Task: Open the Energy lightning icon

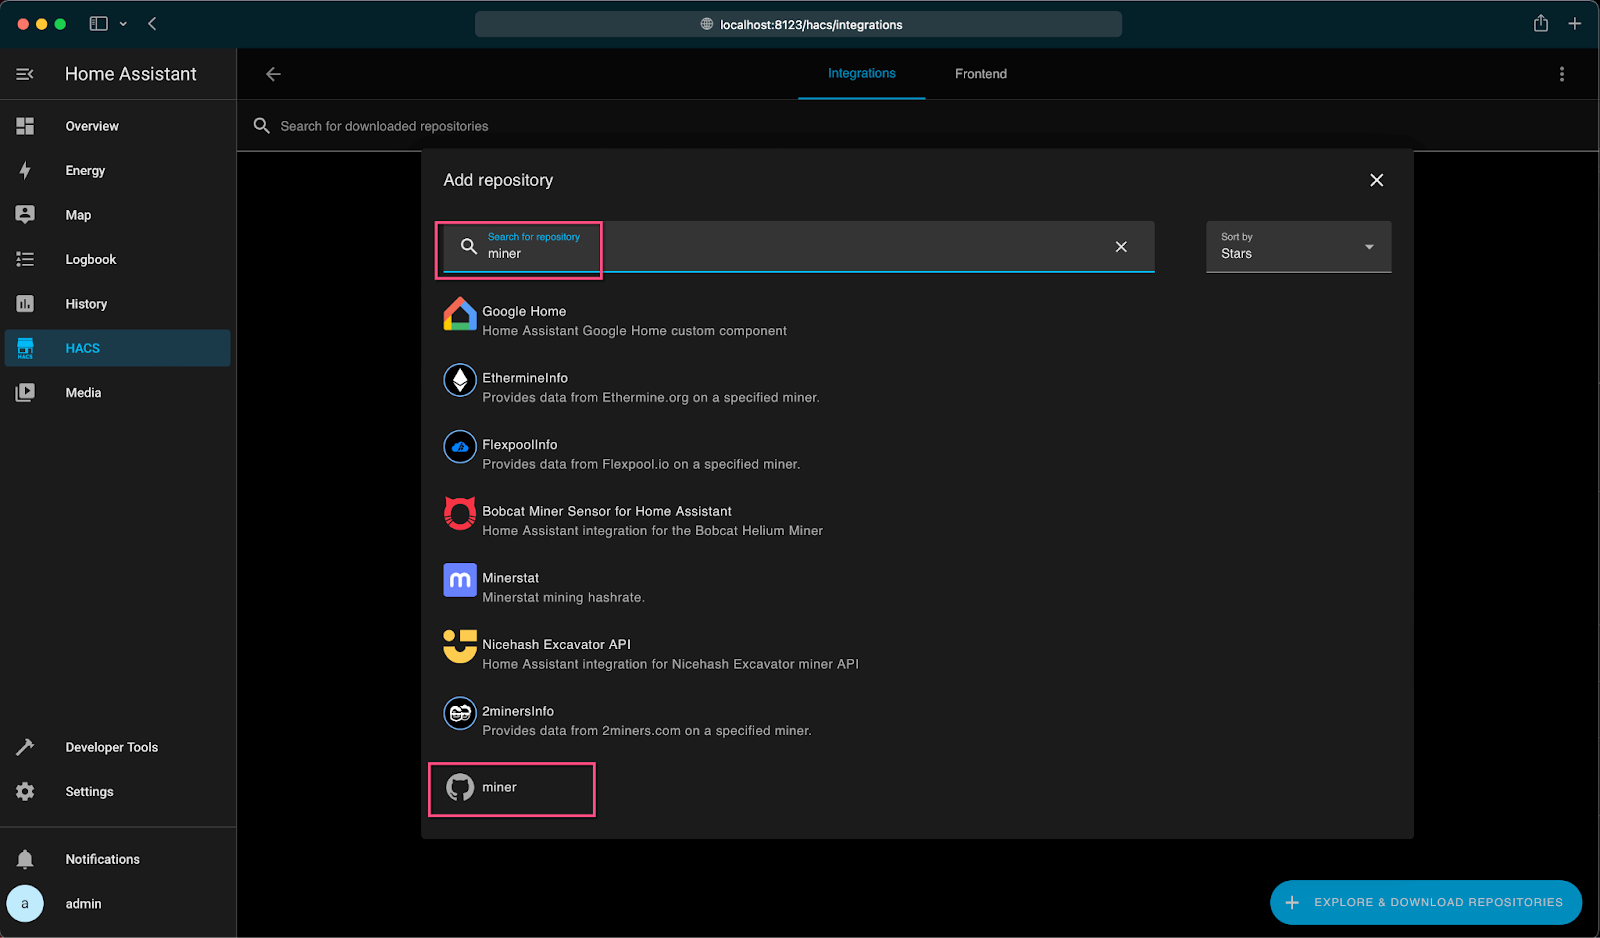Action: [x=25, y=170]
